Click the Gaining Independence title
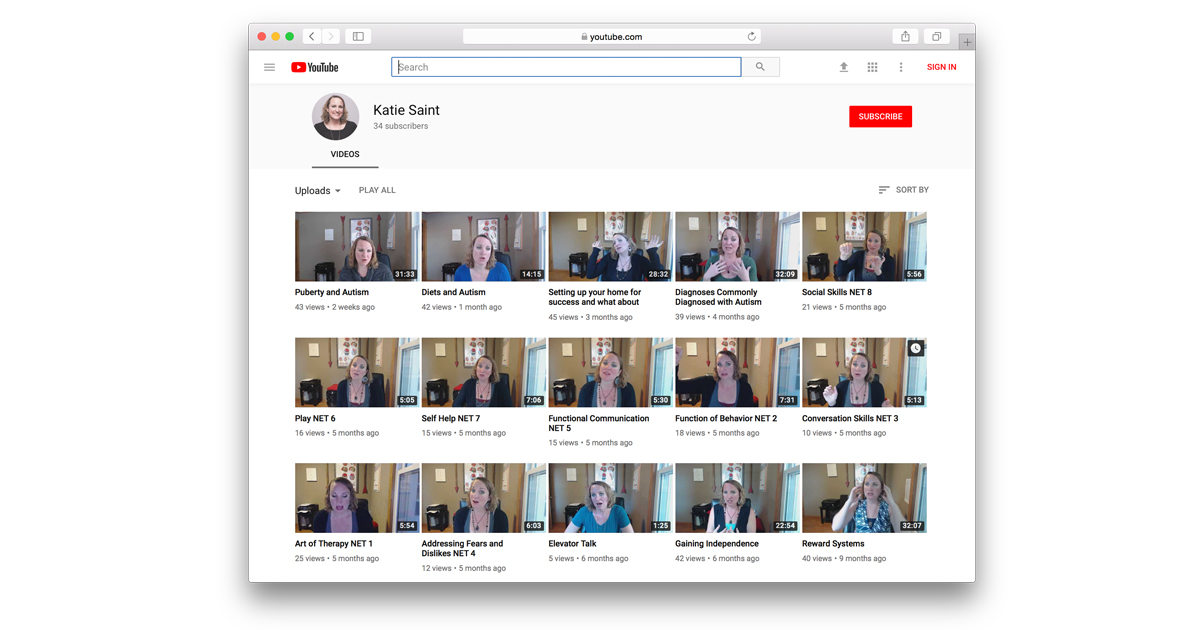This screenshot has width=1200, height=630. click(x=717, y=544)
